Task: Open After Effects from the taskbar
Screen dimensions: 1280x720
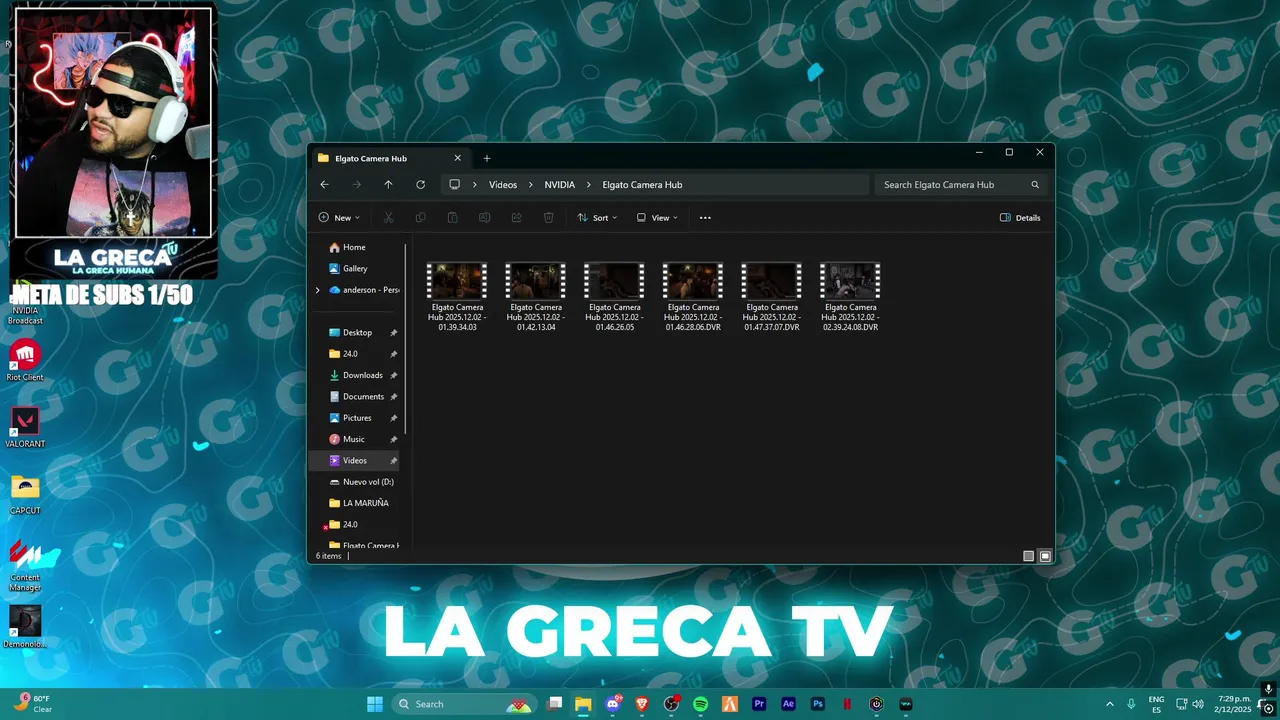Action: click(x=788, y=704)
